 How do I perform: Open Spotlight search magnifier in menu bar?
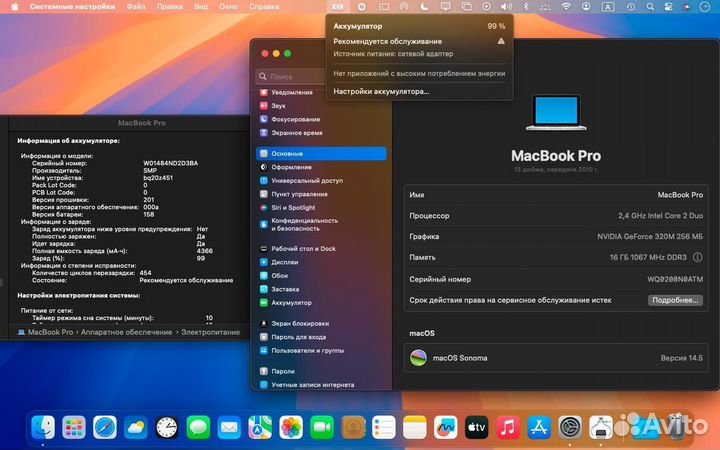[x=650, y=6]
